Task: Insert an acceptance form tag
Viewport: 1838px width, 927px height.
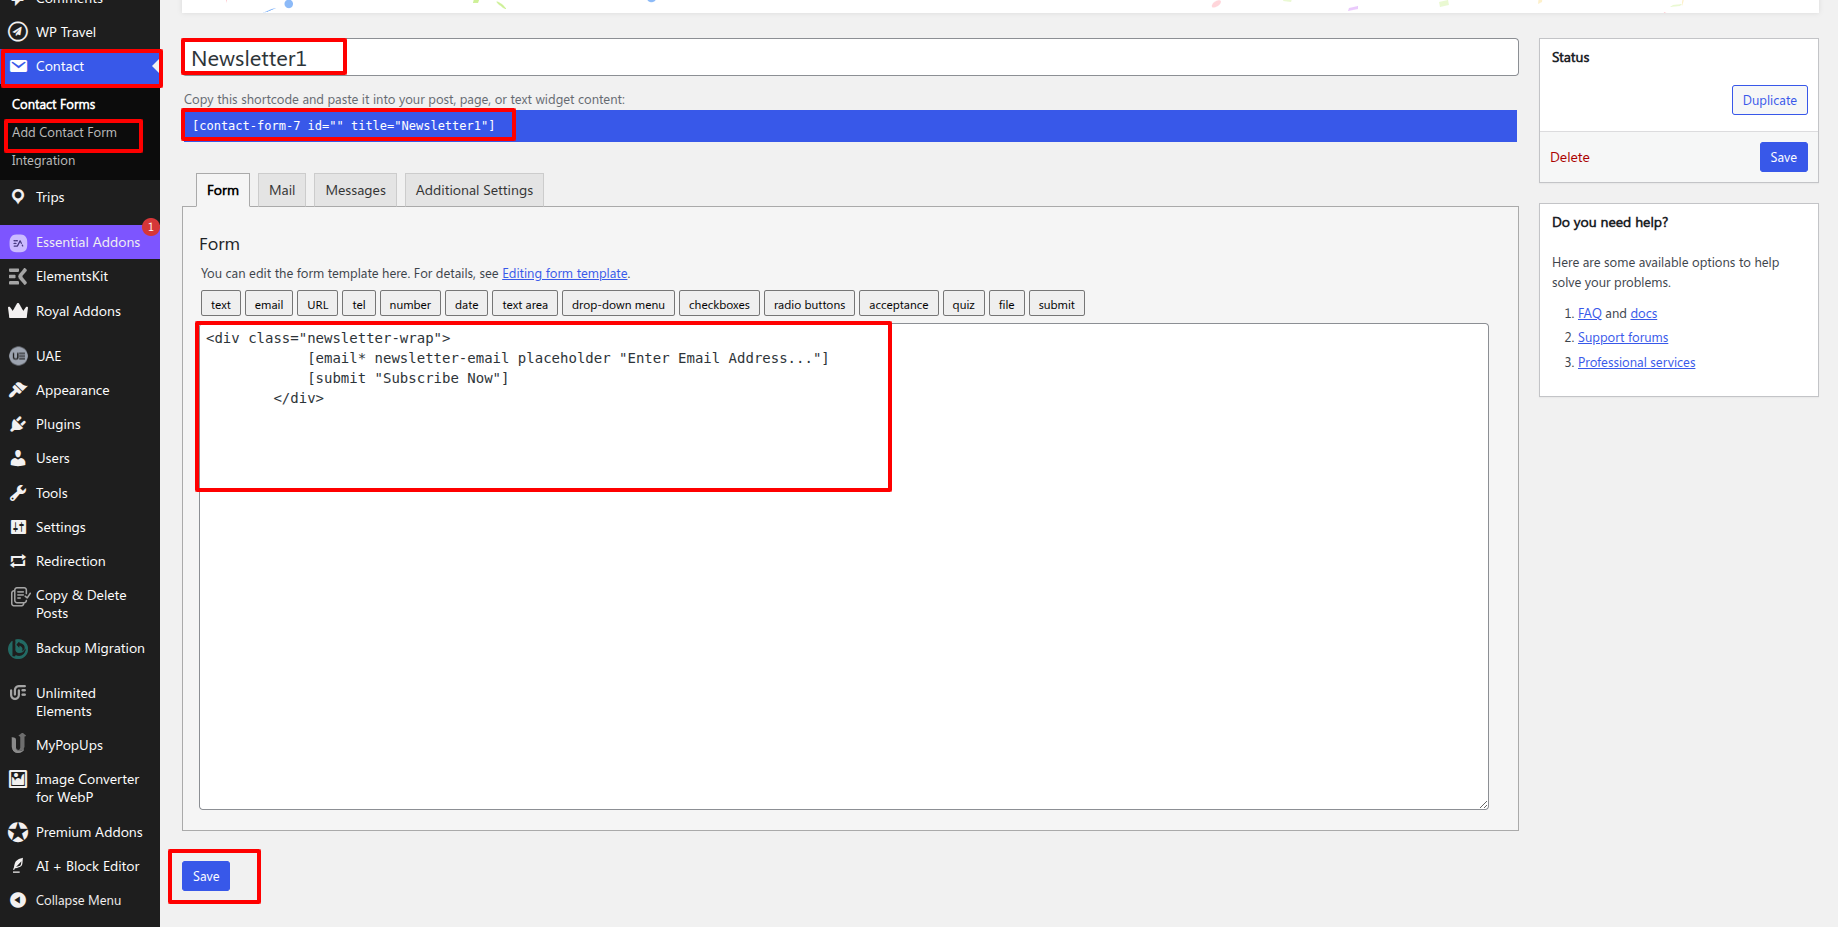Action: click(898, 304)
